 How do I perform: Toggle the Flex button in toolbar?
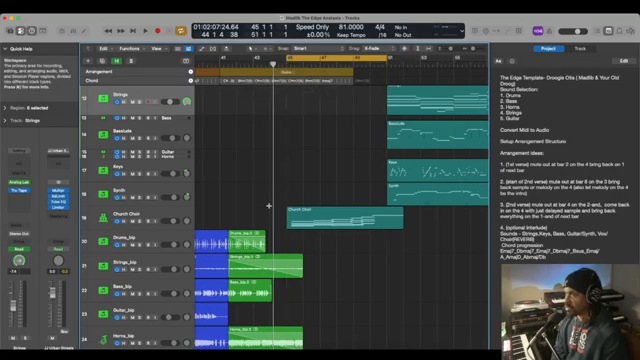[x=213, y=49]
